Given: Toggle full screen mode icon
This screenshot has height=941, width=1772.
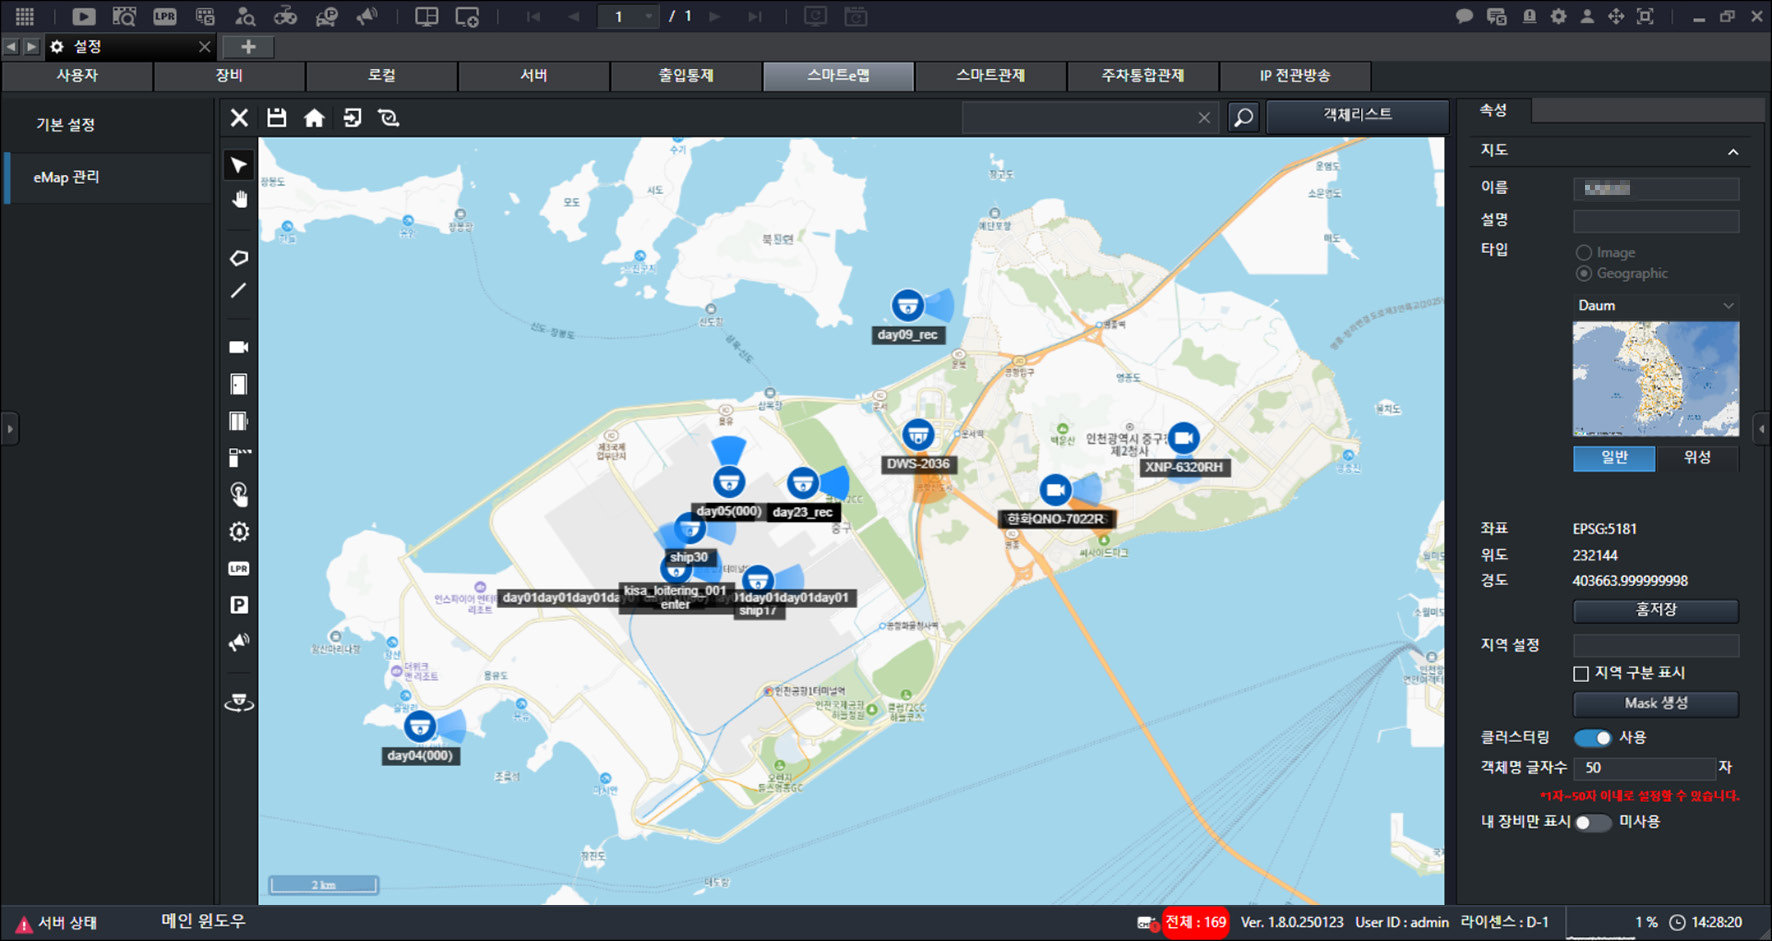Looking at the screenshot, I should [x=1645, y=16].
